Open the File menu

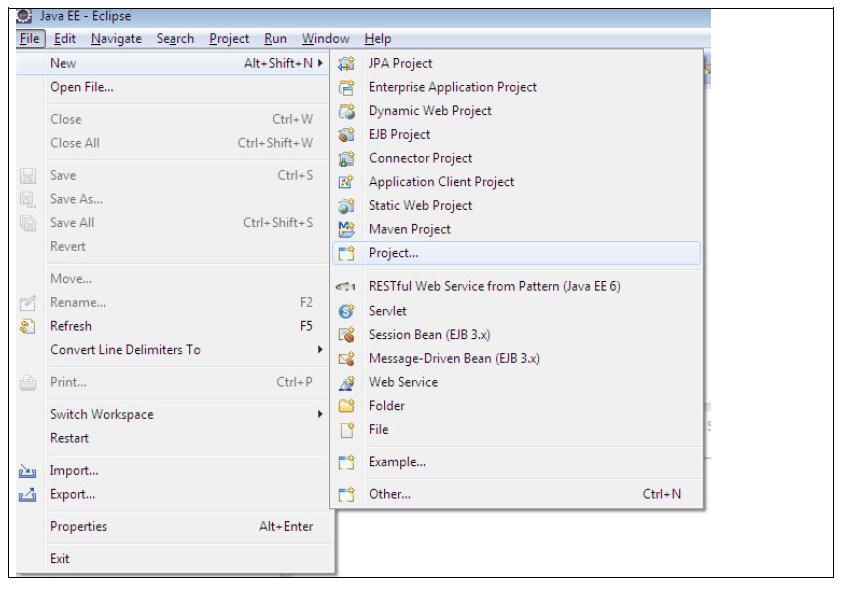click(30, 39)
